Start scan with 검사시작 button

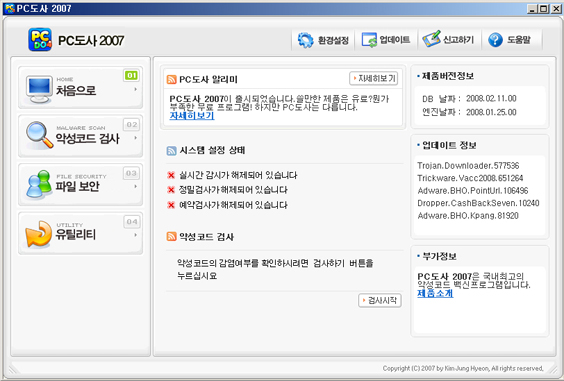pos(380,300)
